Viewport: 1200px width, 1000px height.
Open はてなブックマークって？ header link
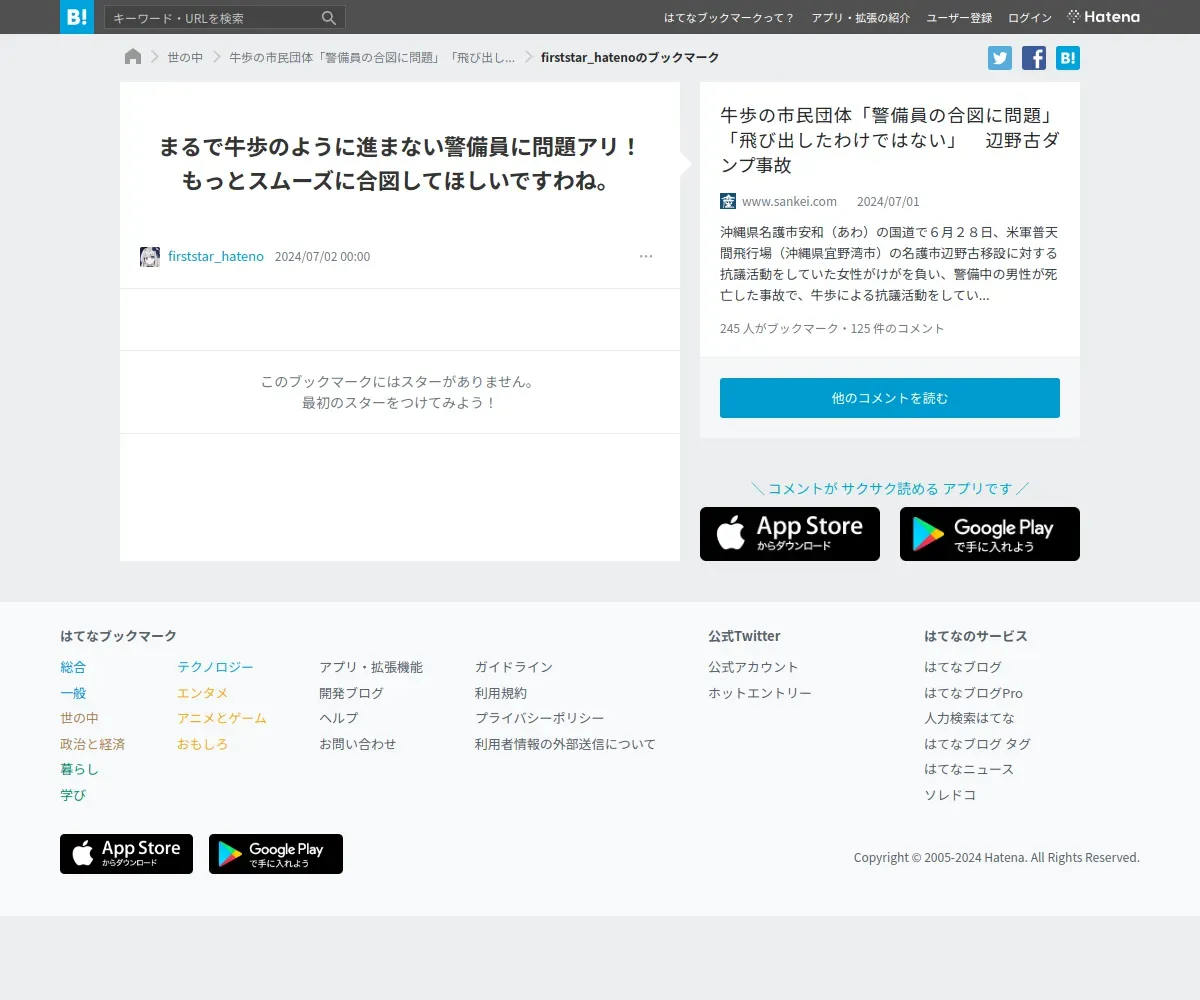(x=729, y=18)
